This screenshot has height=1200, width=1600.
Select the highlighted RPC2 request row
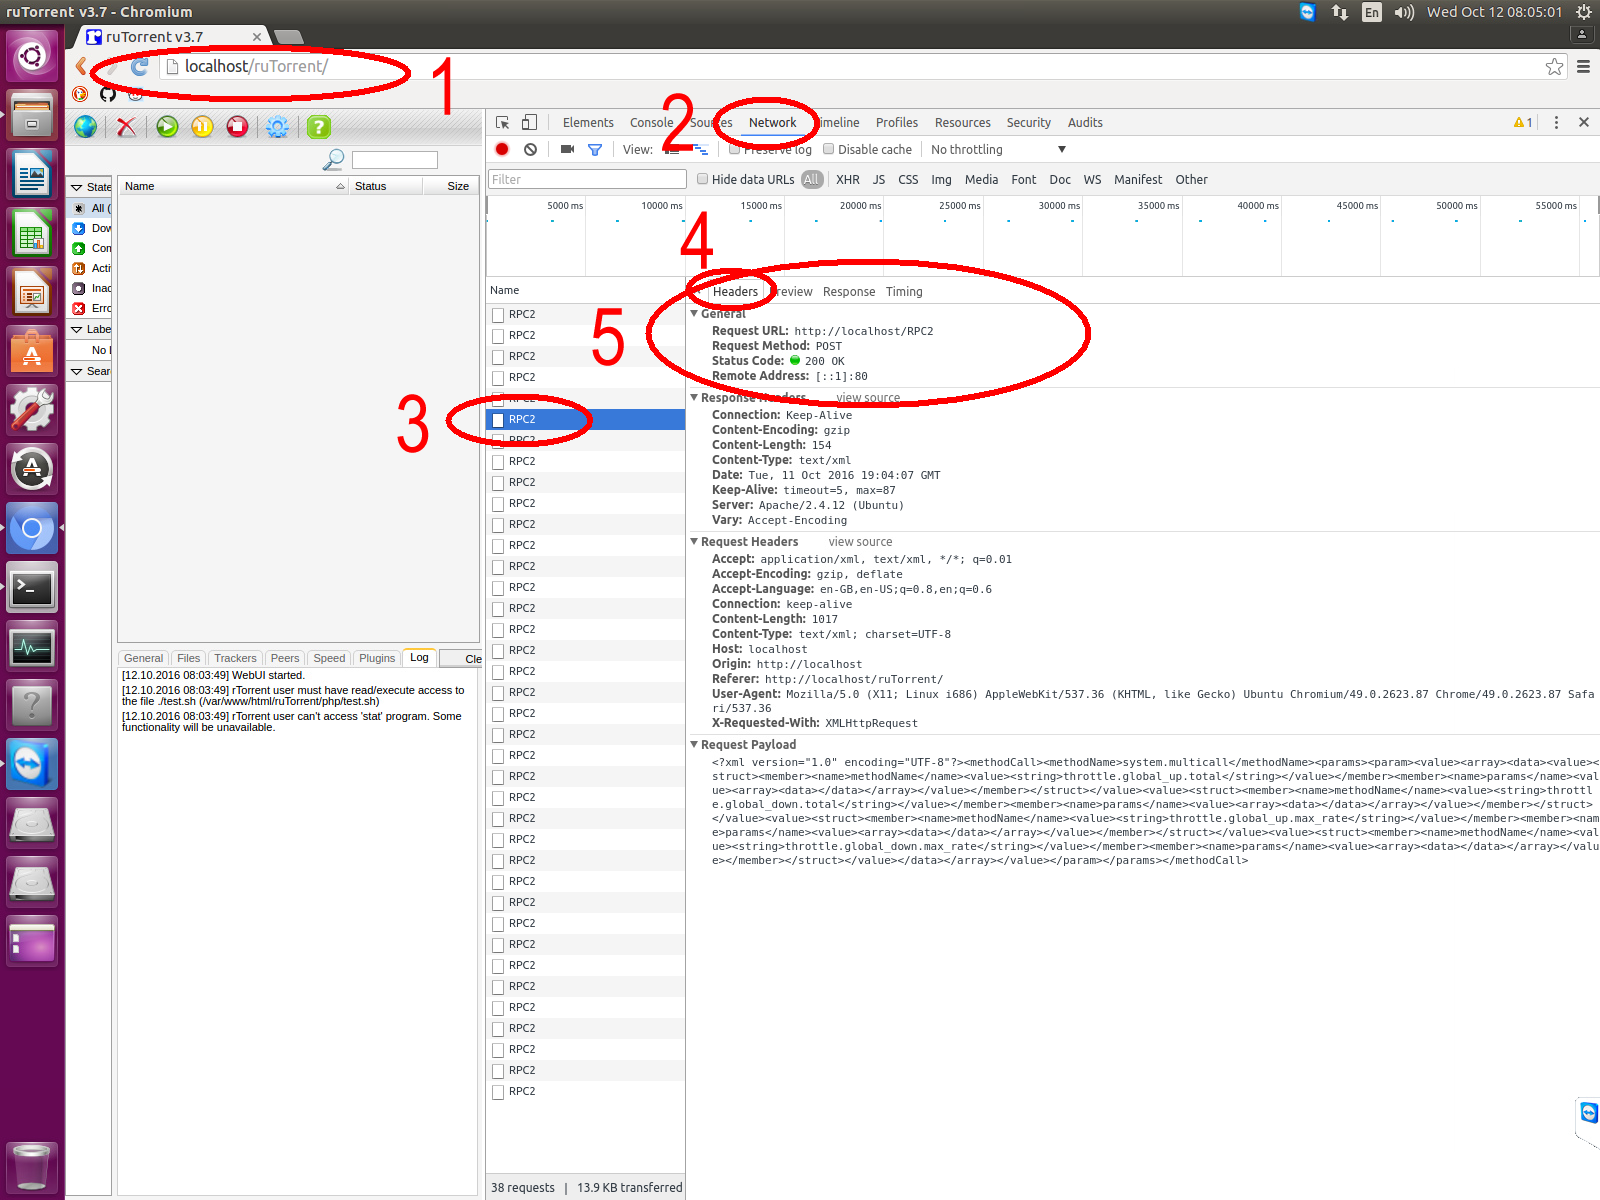[586, 419]
